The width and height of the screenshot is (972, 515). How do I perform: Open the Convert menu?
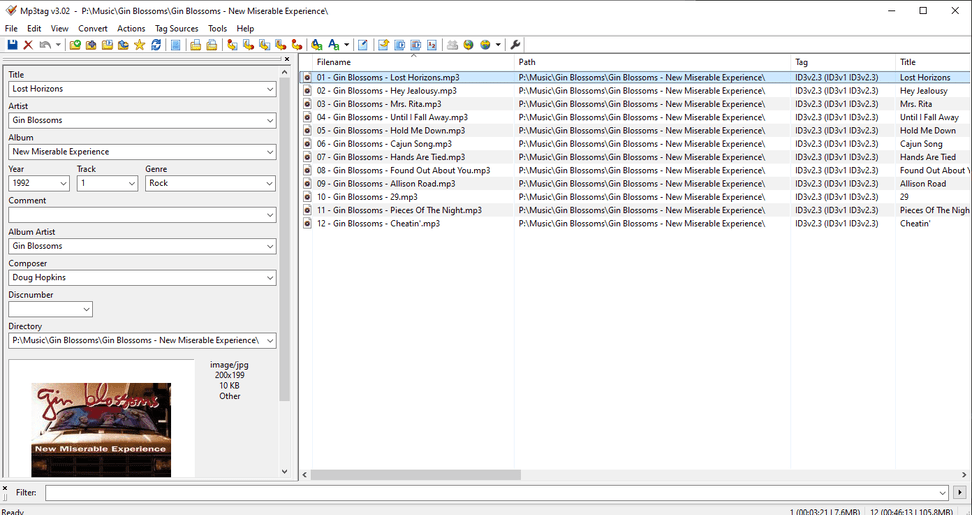93,29
